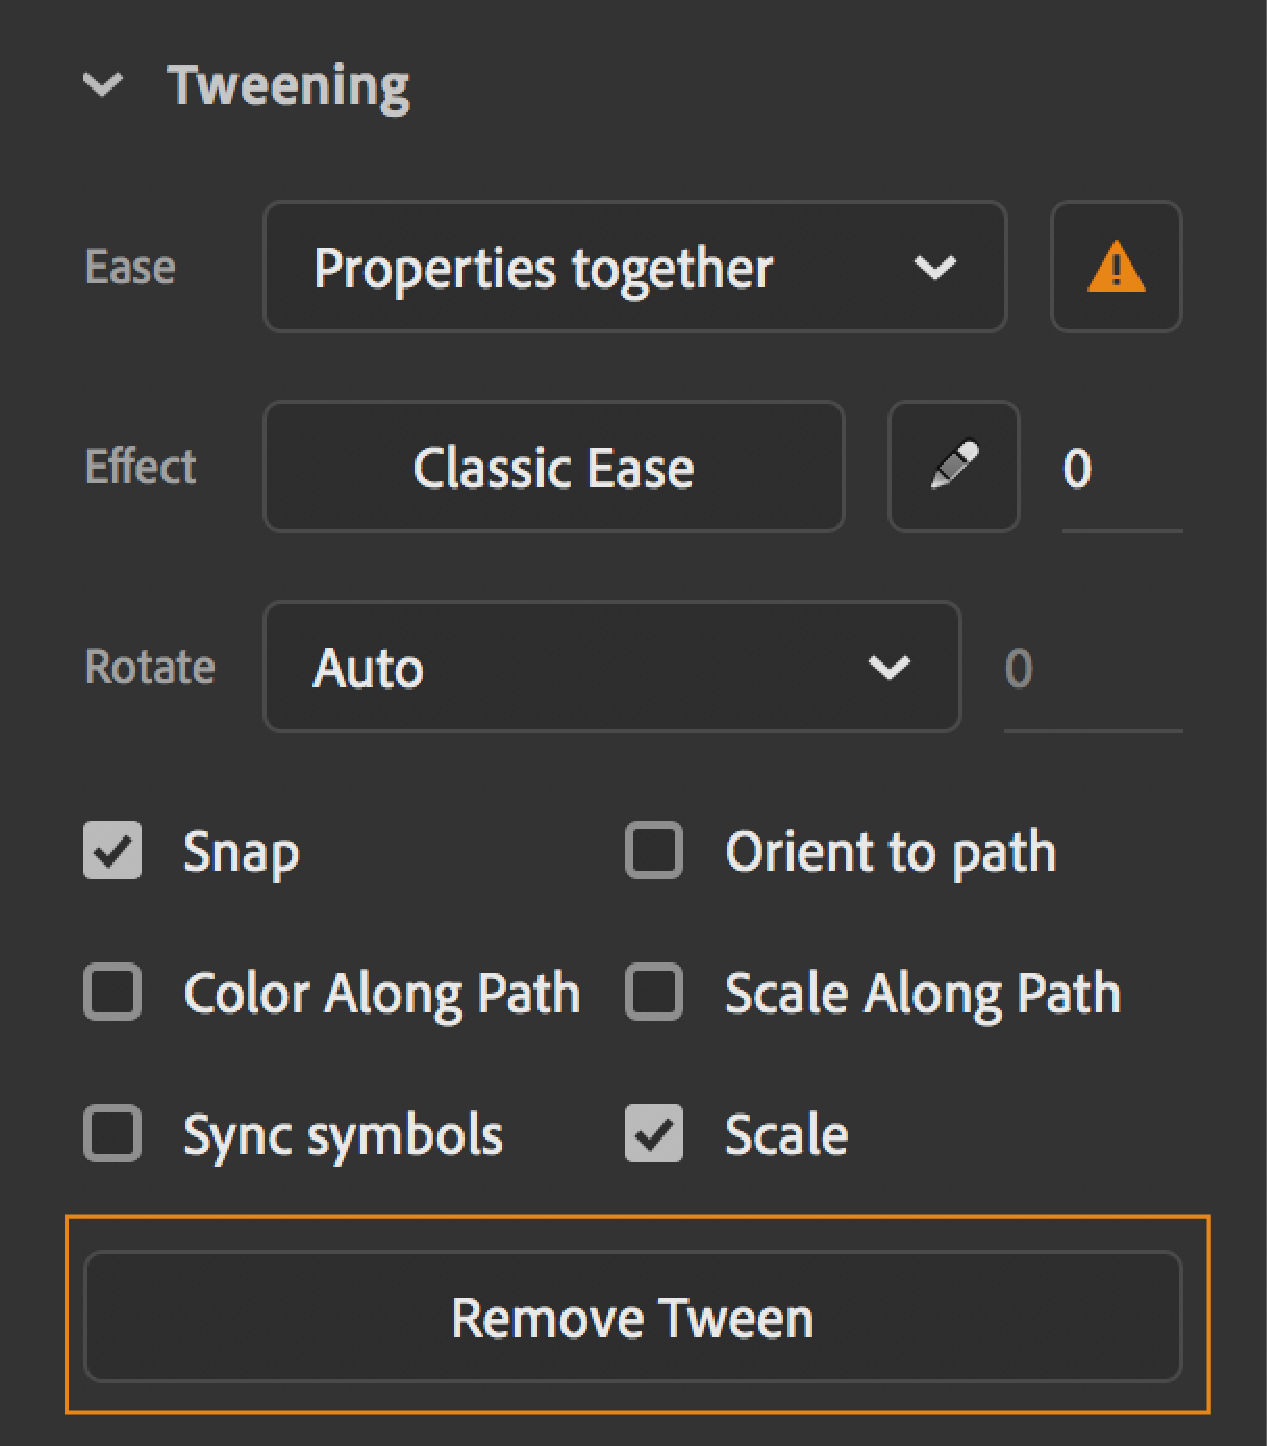Click the Ease label

[130, 268]
